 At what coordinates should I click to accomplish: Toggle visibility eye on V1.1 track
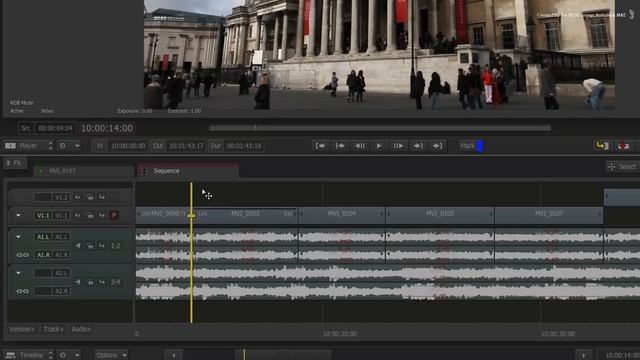tap(77, 215)
